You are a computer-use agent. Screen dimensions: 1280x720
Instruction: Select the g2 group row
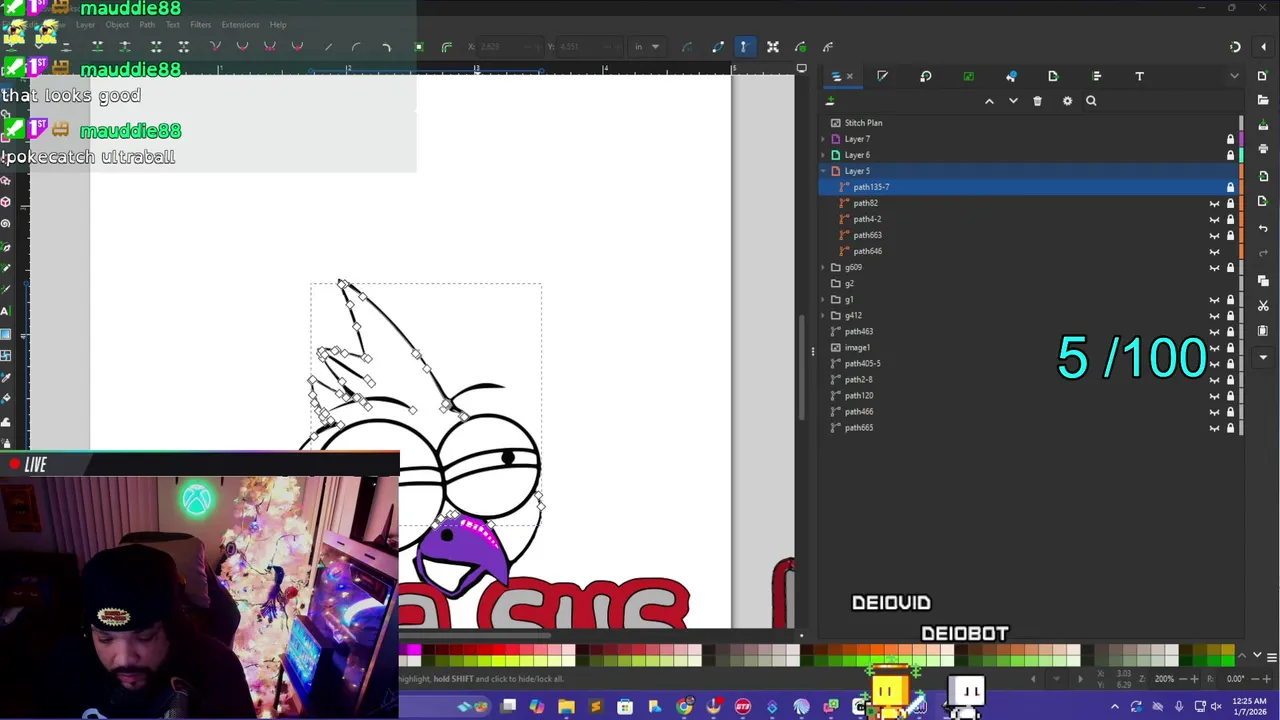[1028, 283]
